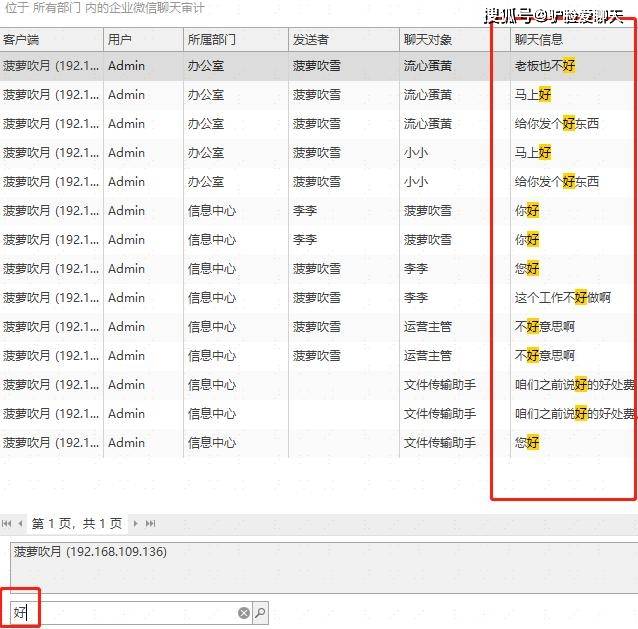Select 给你发个好东西 sent to 小小

[557, 181]
